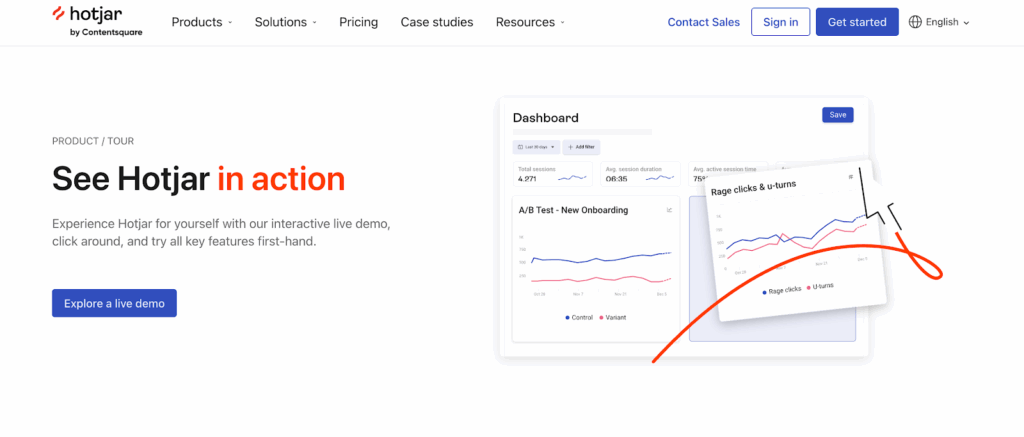This screenshot has height=437, width=1024.
Task: Click the Save button in dashboard preview
Action: [x=837, y=115]
